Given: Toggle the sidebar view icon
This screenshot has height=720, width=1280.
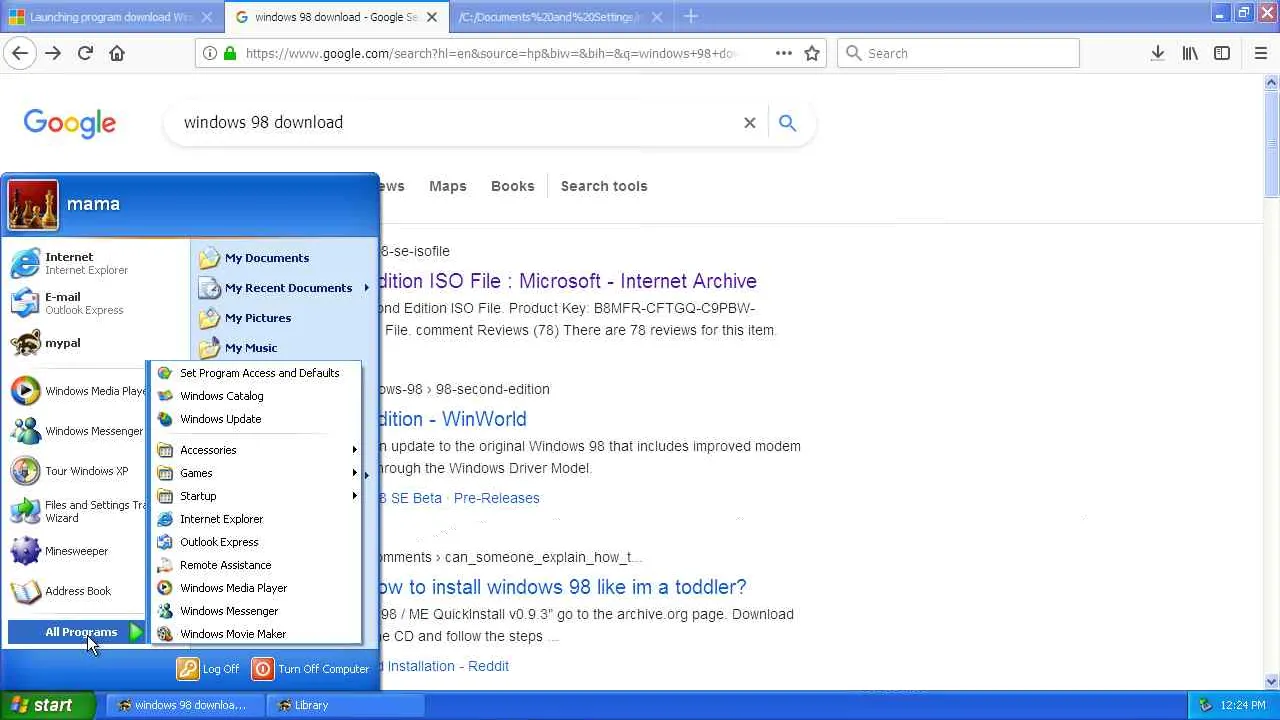Looking at the screenshot, I should pos(1222,53).
